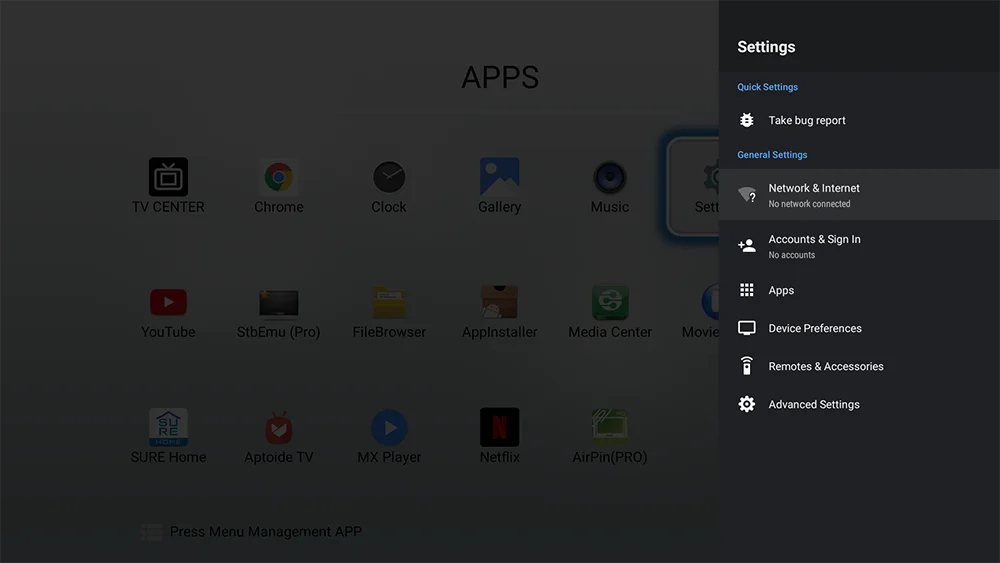Open the YouTube app icon

[168, 302]
